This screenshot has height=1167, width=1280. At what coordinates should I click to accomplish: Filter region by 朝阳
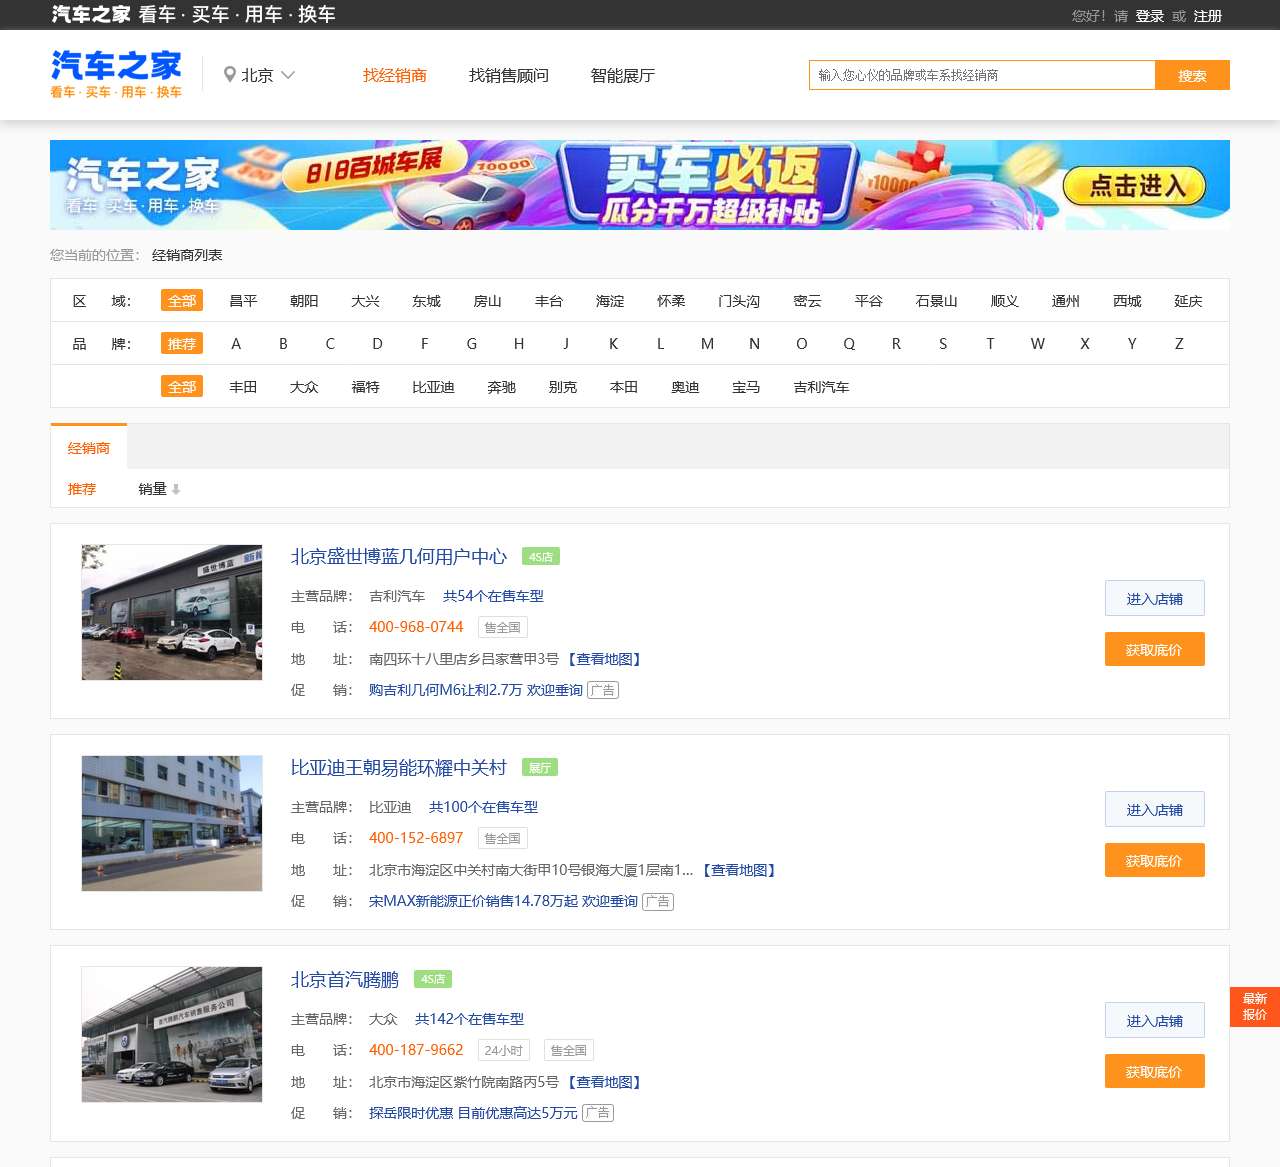point(304,301)
